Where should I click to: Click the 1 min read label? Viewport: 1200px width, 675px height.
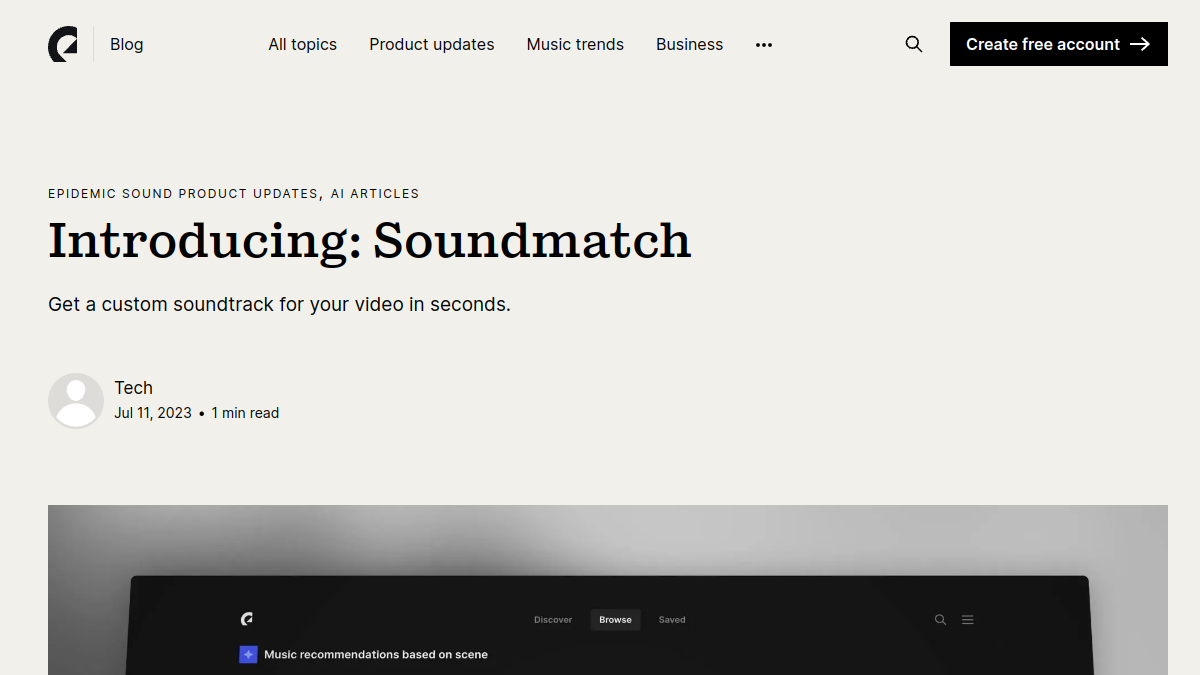tap(246, 413)
